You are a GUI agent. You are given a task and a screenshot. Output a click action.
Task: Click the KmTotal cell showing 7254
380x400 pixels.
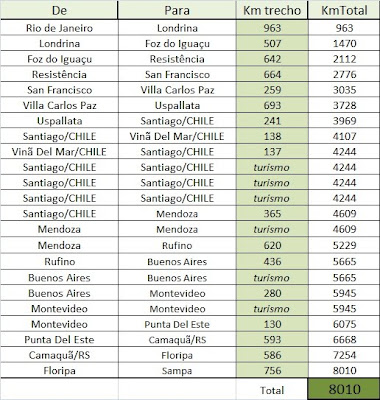(x=344, y=355)
